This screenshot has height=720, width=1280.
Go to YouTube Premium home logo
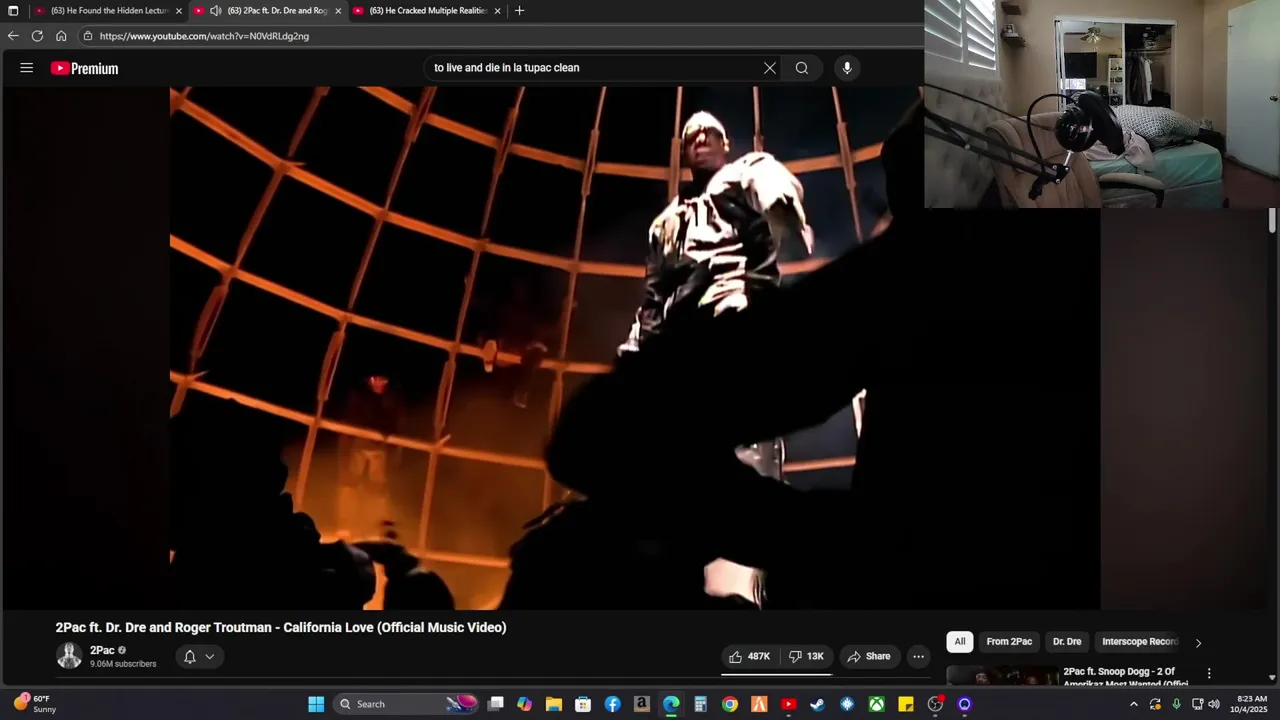click(85, 68)
